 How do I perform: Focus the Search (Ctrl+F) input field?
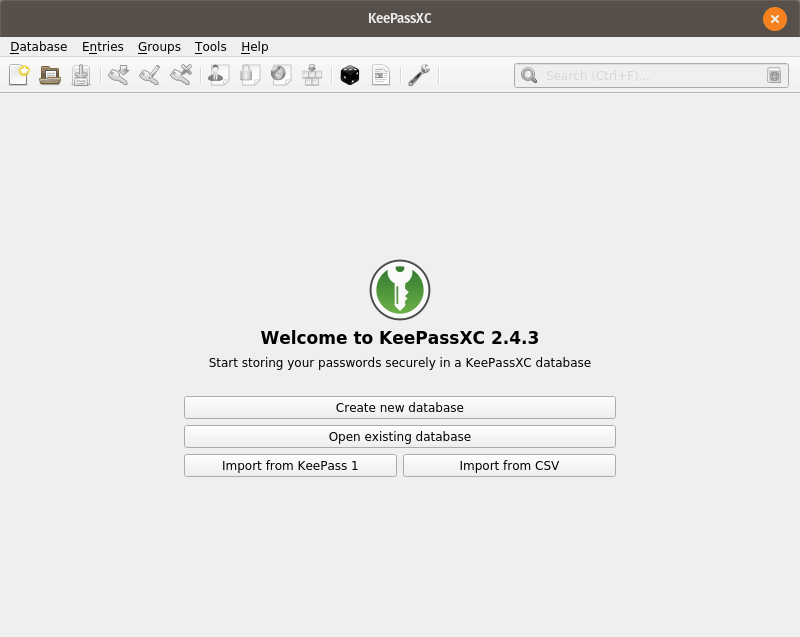tap(653, 75)
